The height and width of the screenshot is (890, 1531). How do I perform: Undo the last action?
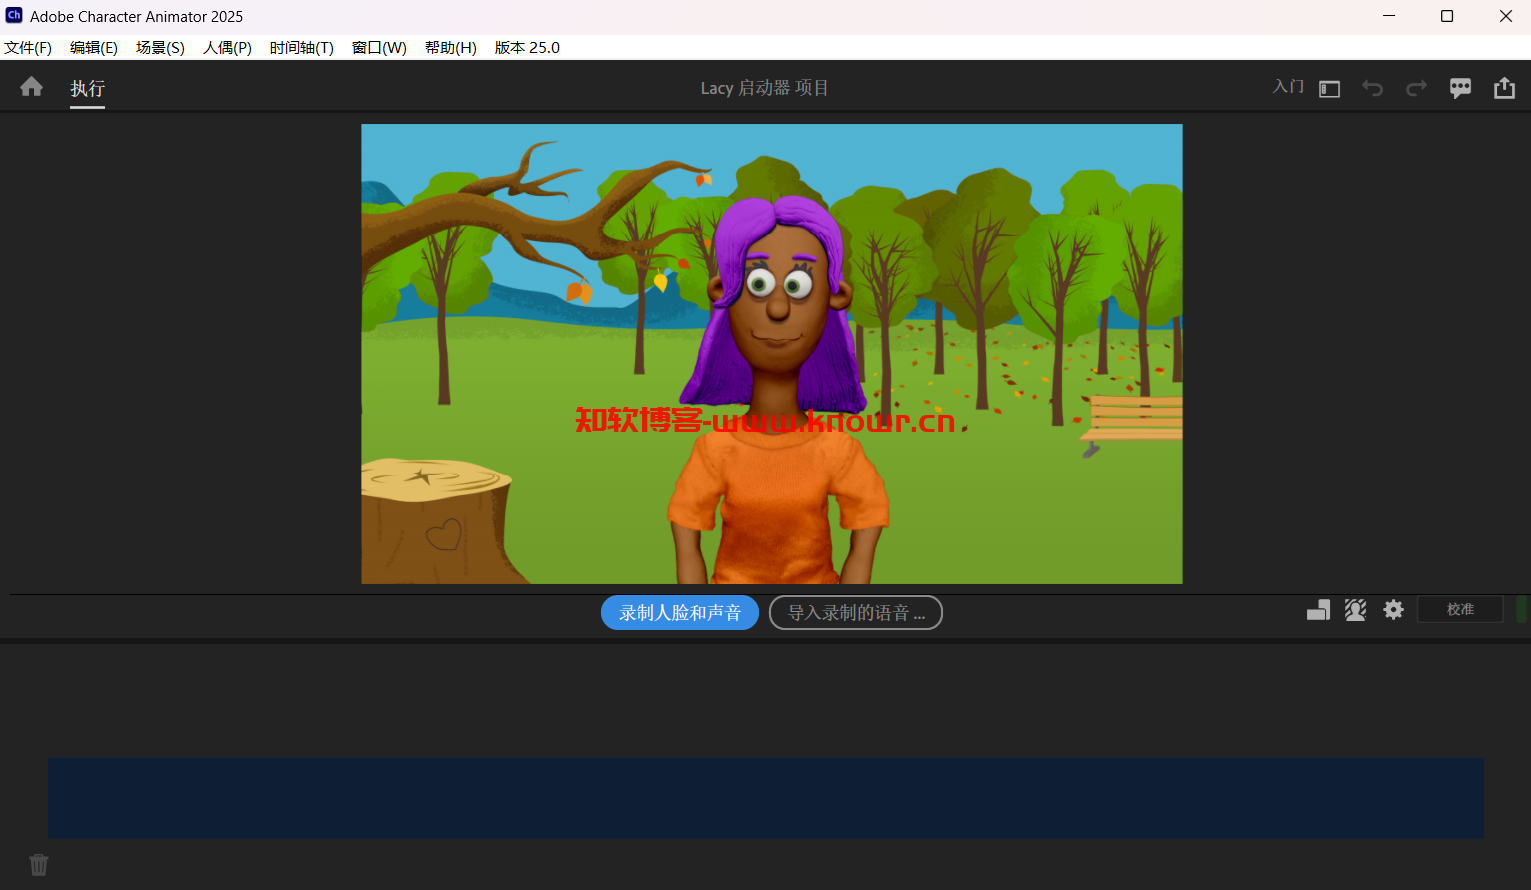[x=1372, y=88]
